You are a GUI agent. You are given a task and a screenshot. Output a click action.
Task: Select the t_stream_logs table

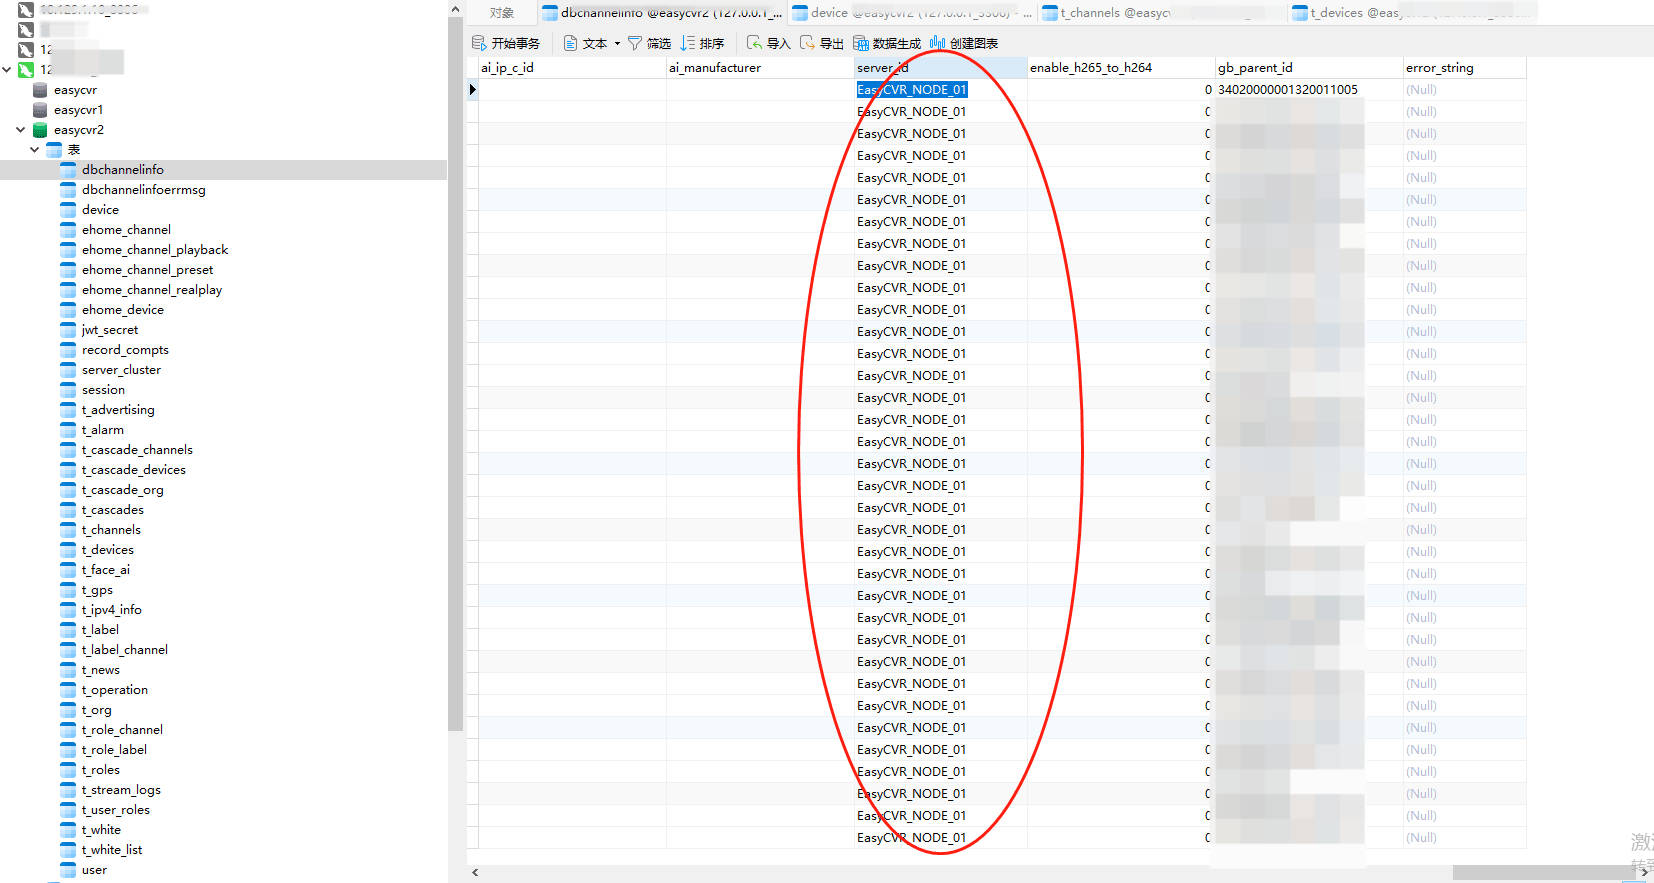tap(121, 790)
